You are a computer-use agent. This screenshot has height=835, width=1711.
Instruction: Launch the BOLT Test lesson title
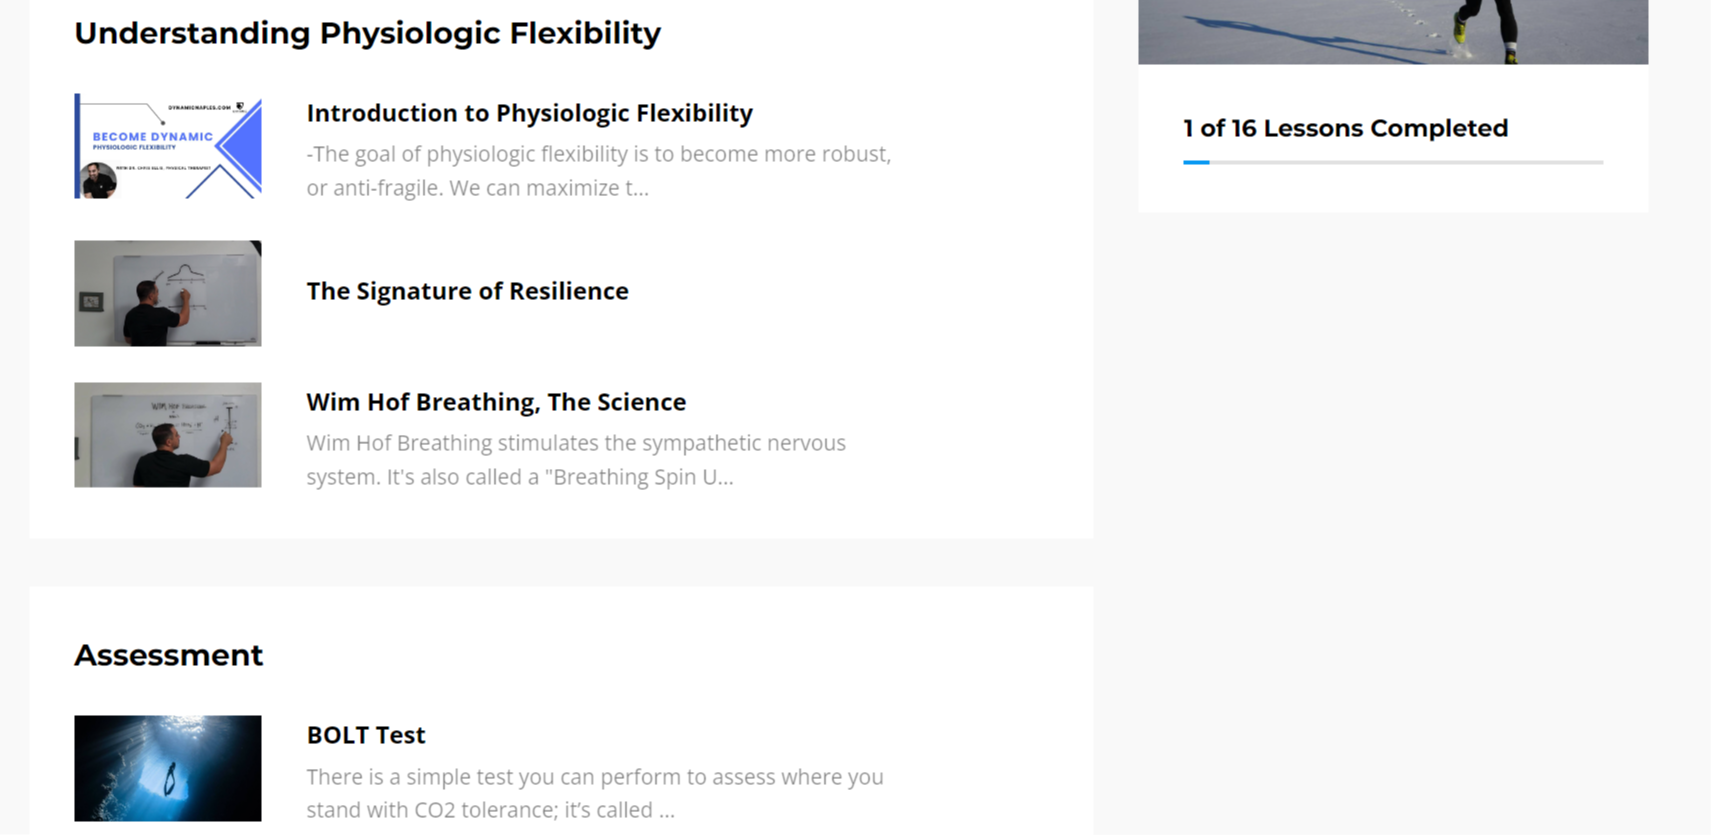pyautogui.click(x=366, y=735)
